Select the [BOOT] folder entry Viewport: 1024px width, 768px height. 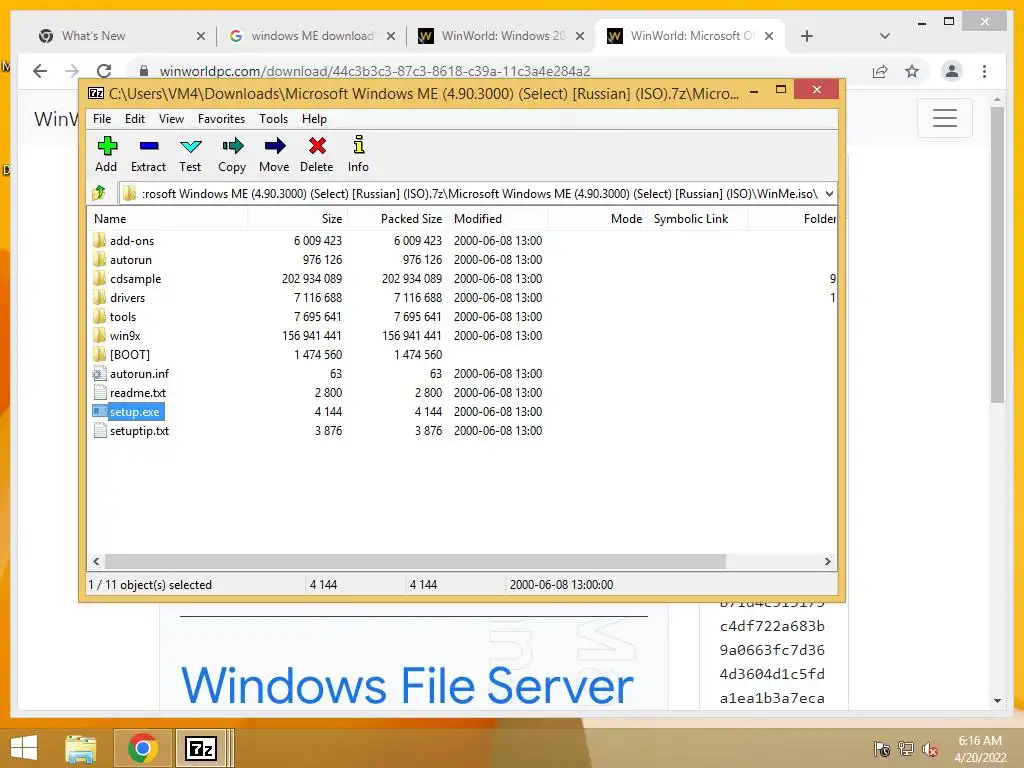click(129, 355)
